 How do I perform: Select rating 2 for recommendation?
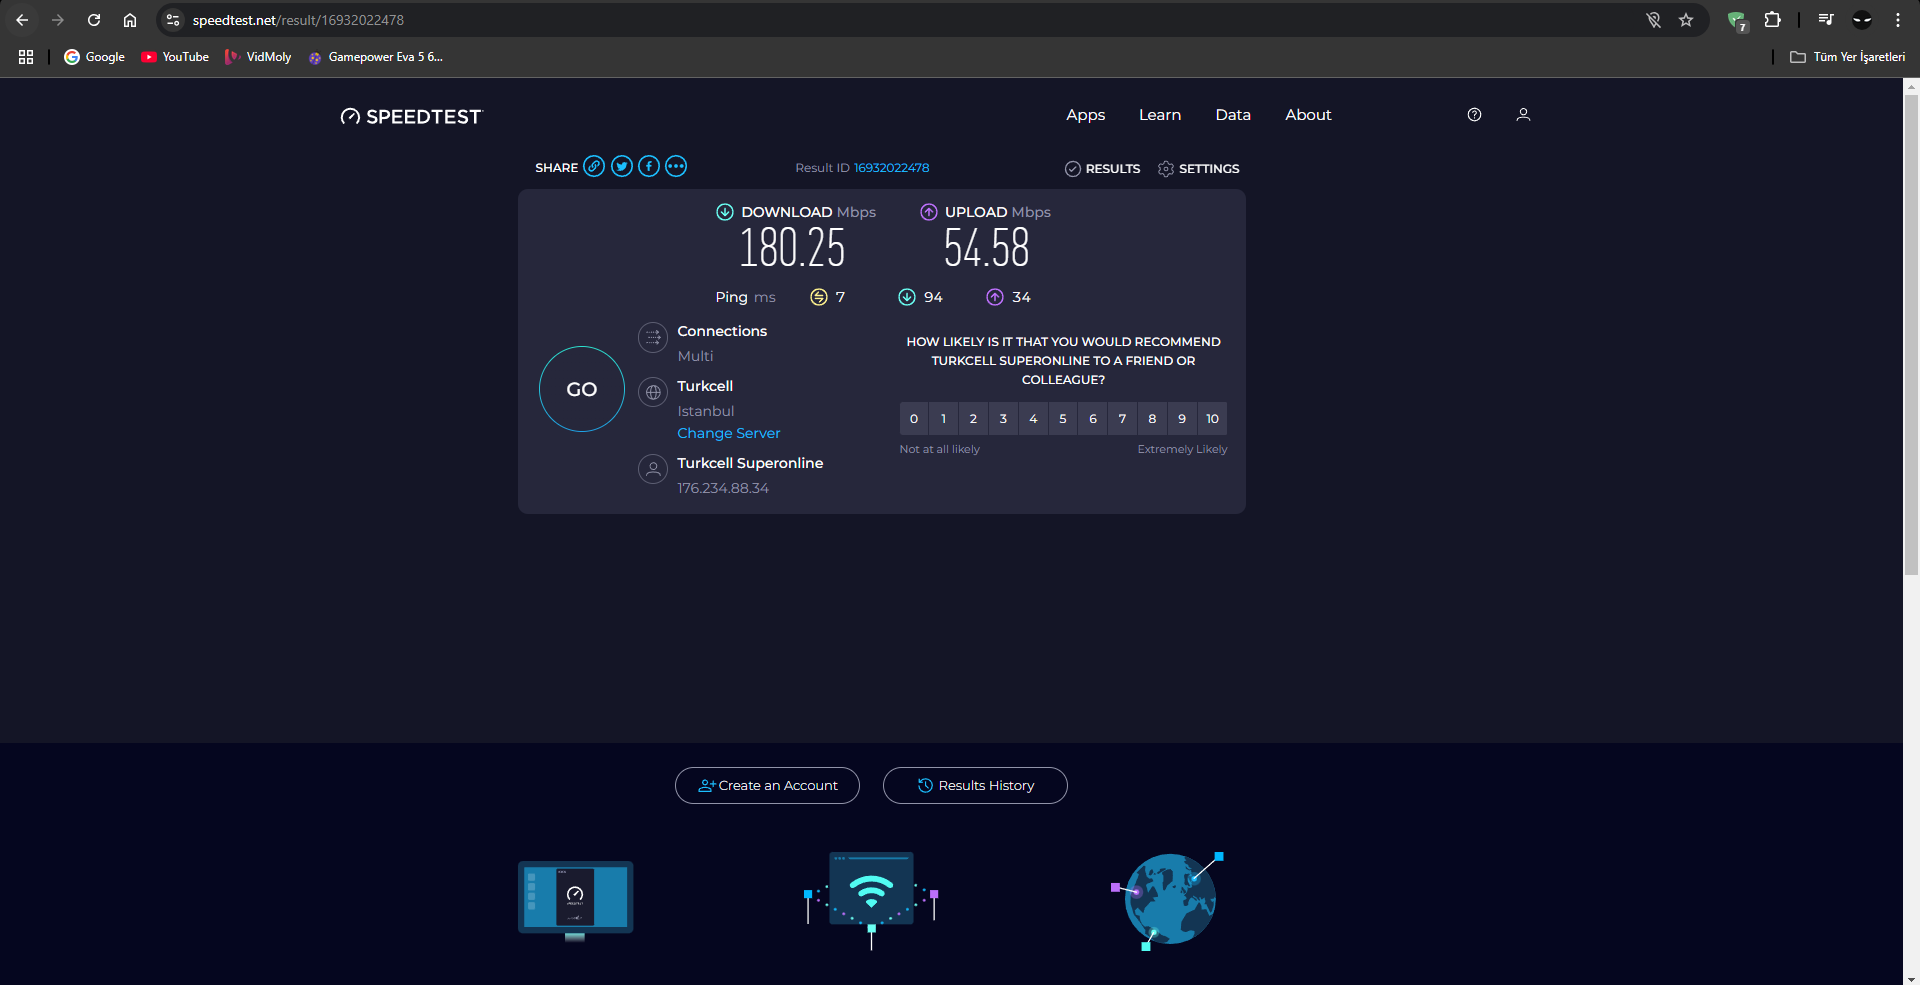coord(973,419)
